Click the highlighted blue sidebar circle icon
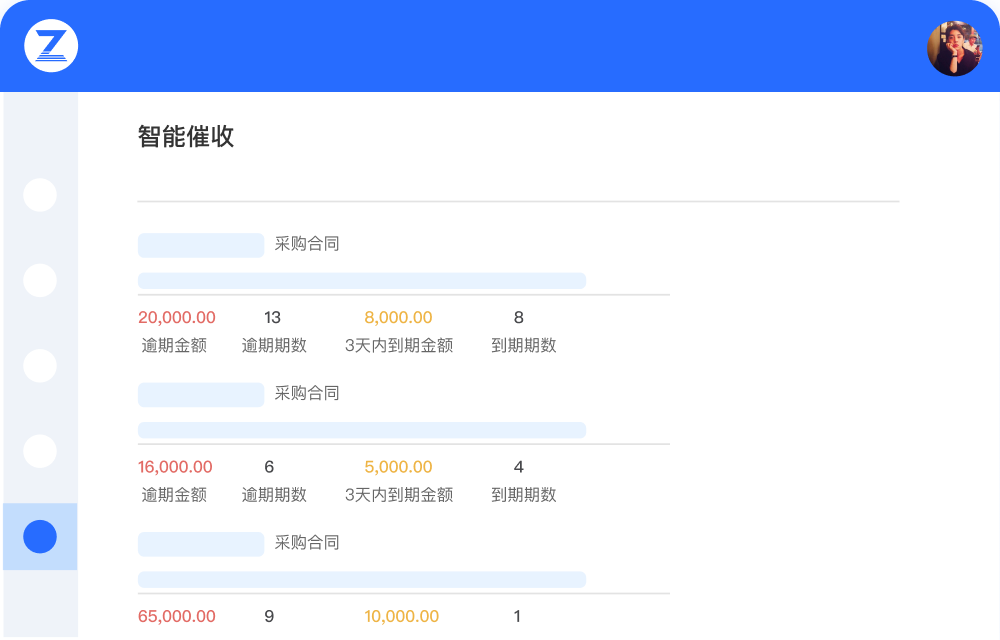The width and height of the screenshot is (1000, 640). [40, 537]
